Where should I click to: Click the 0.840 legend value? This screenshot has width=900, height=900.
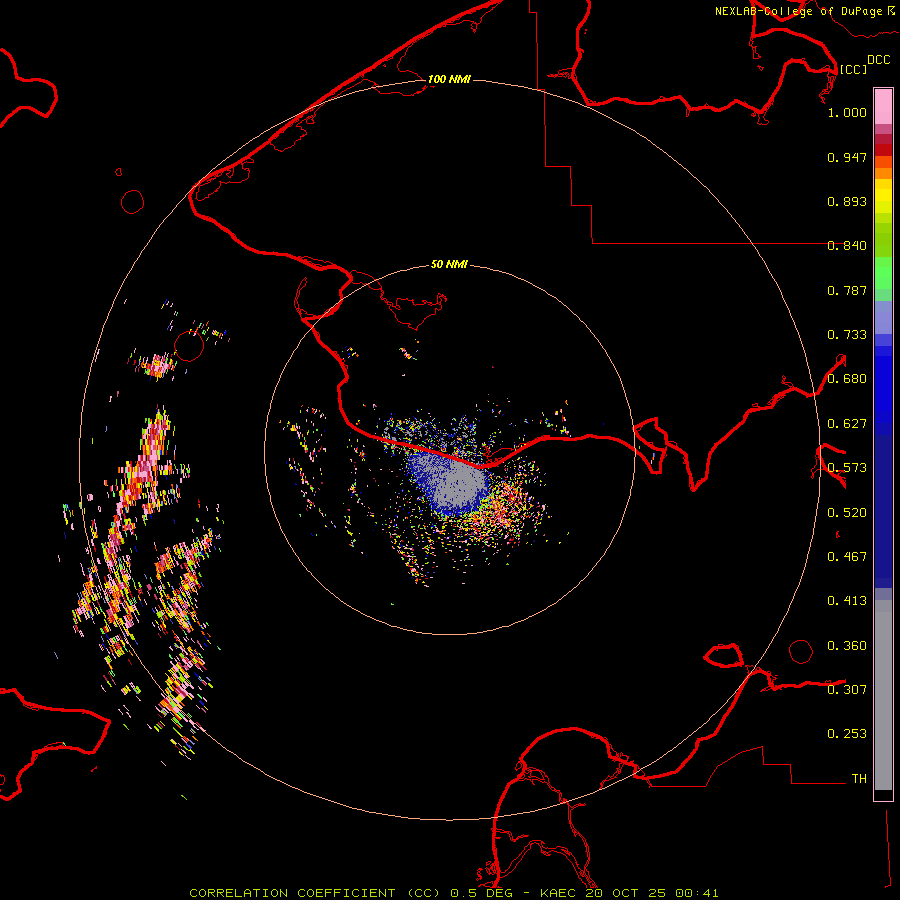tap(847, 246)
